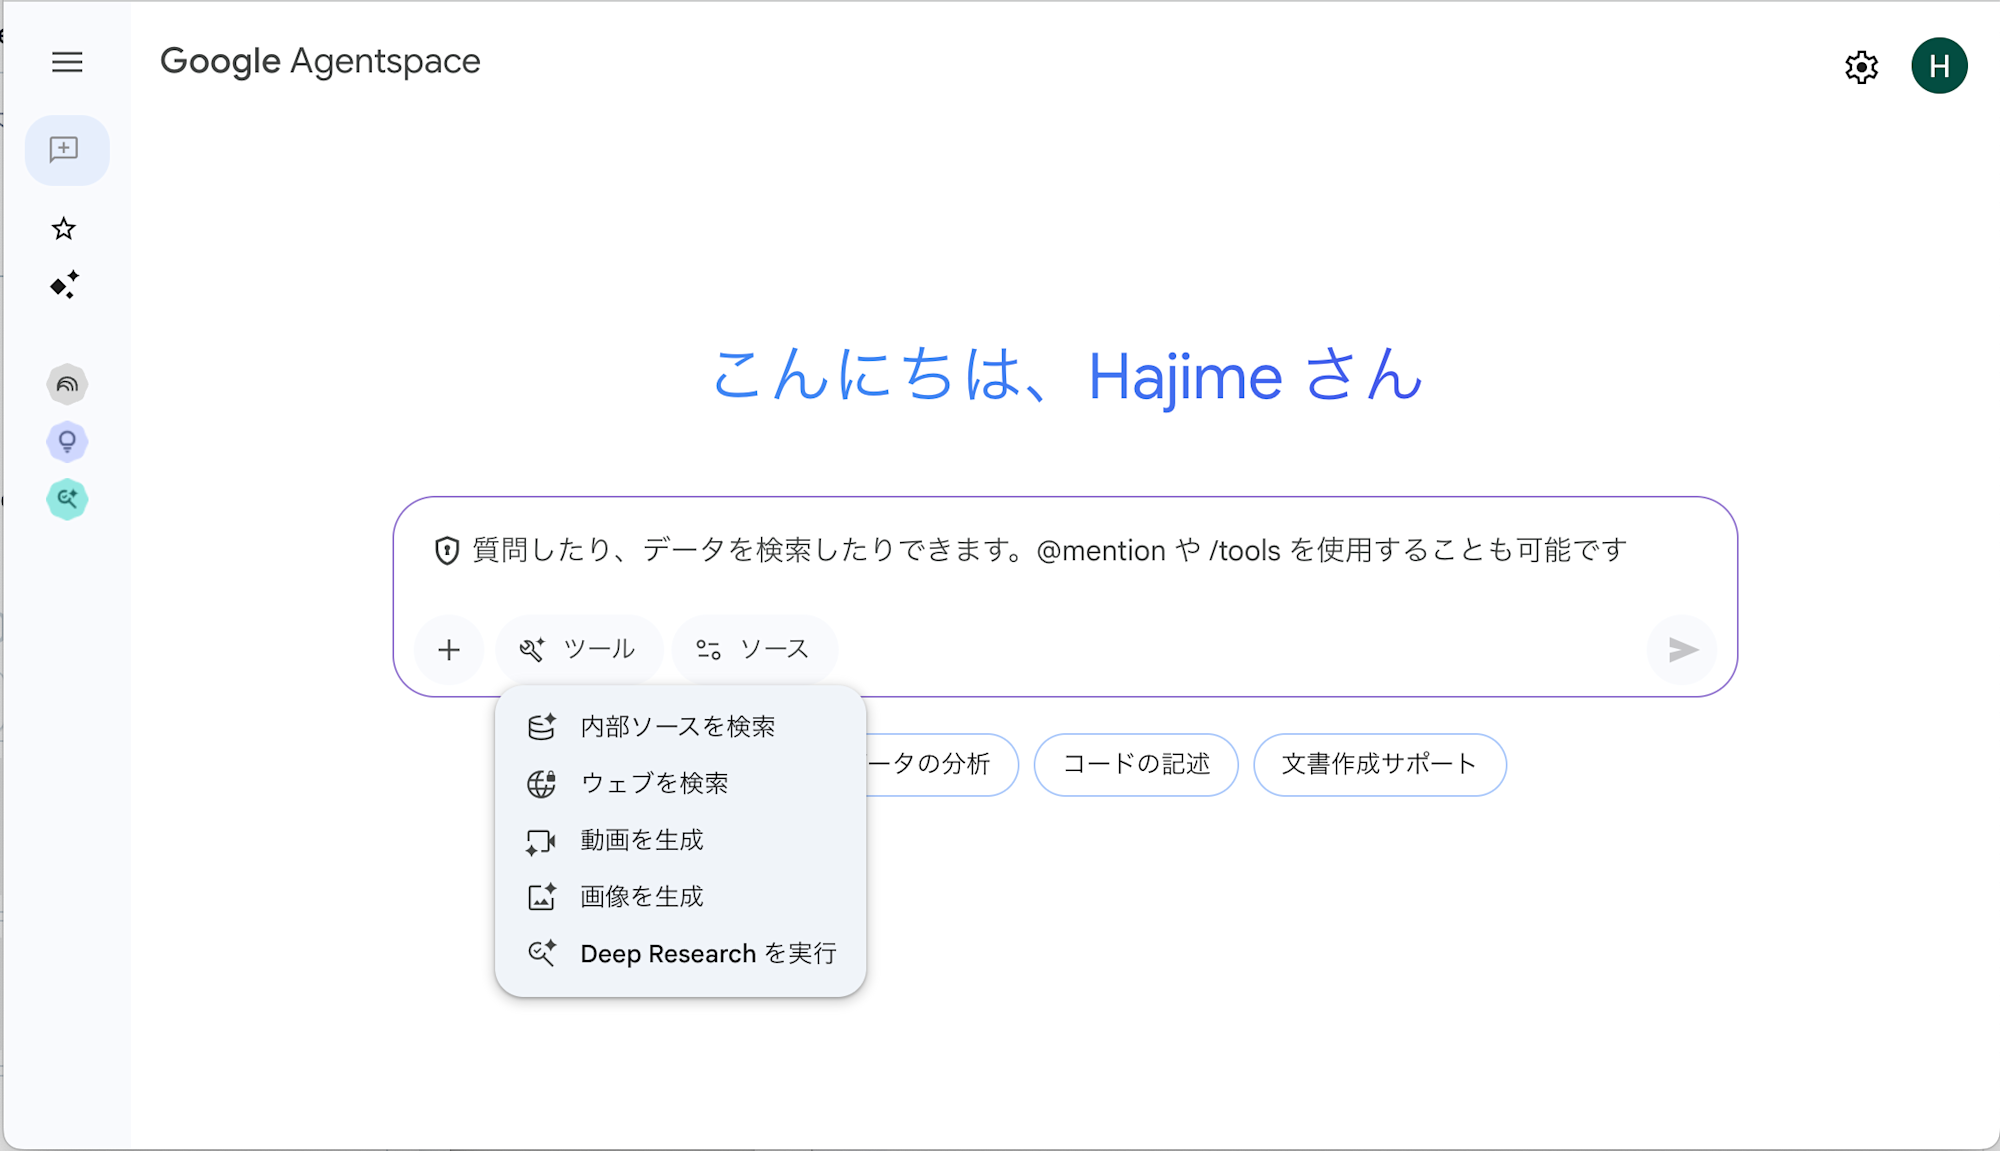2000x1151 pixels.
Task: Click the shield icon in prompt box
Action: pos(447,551)
